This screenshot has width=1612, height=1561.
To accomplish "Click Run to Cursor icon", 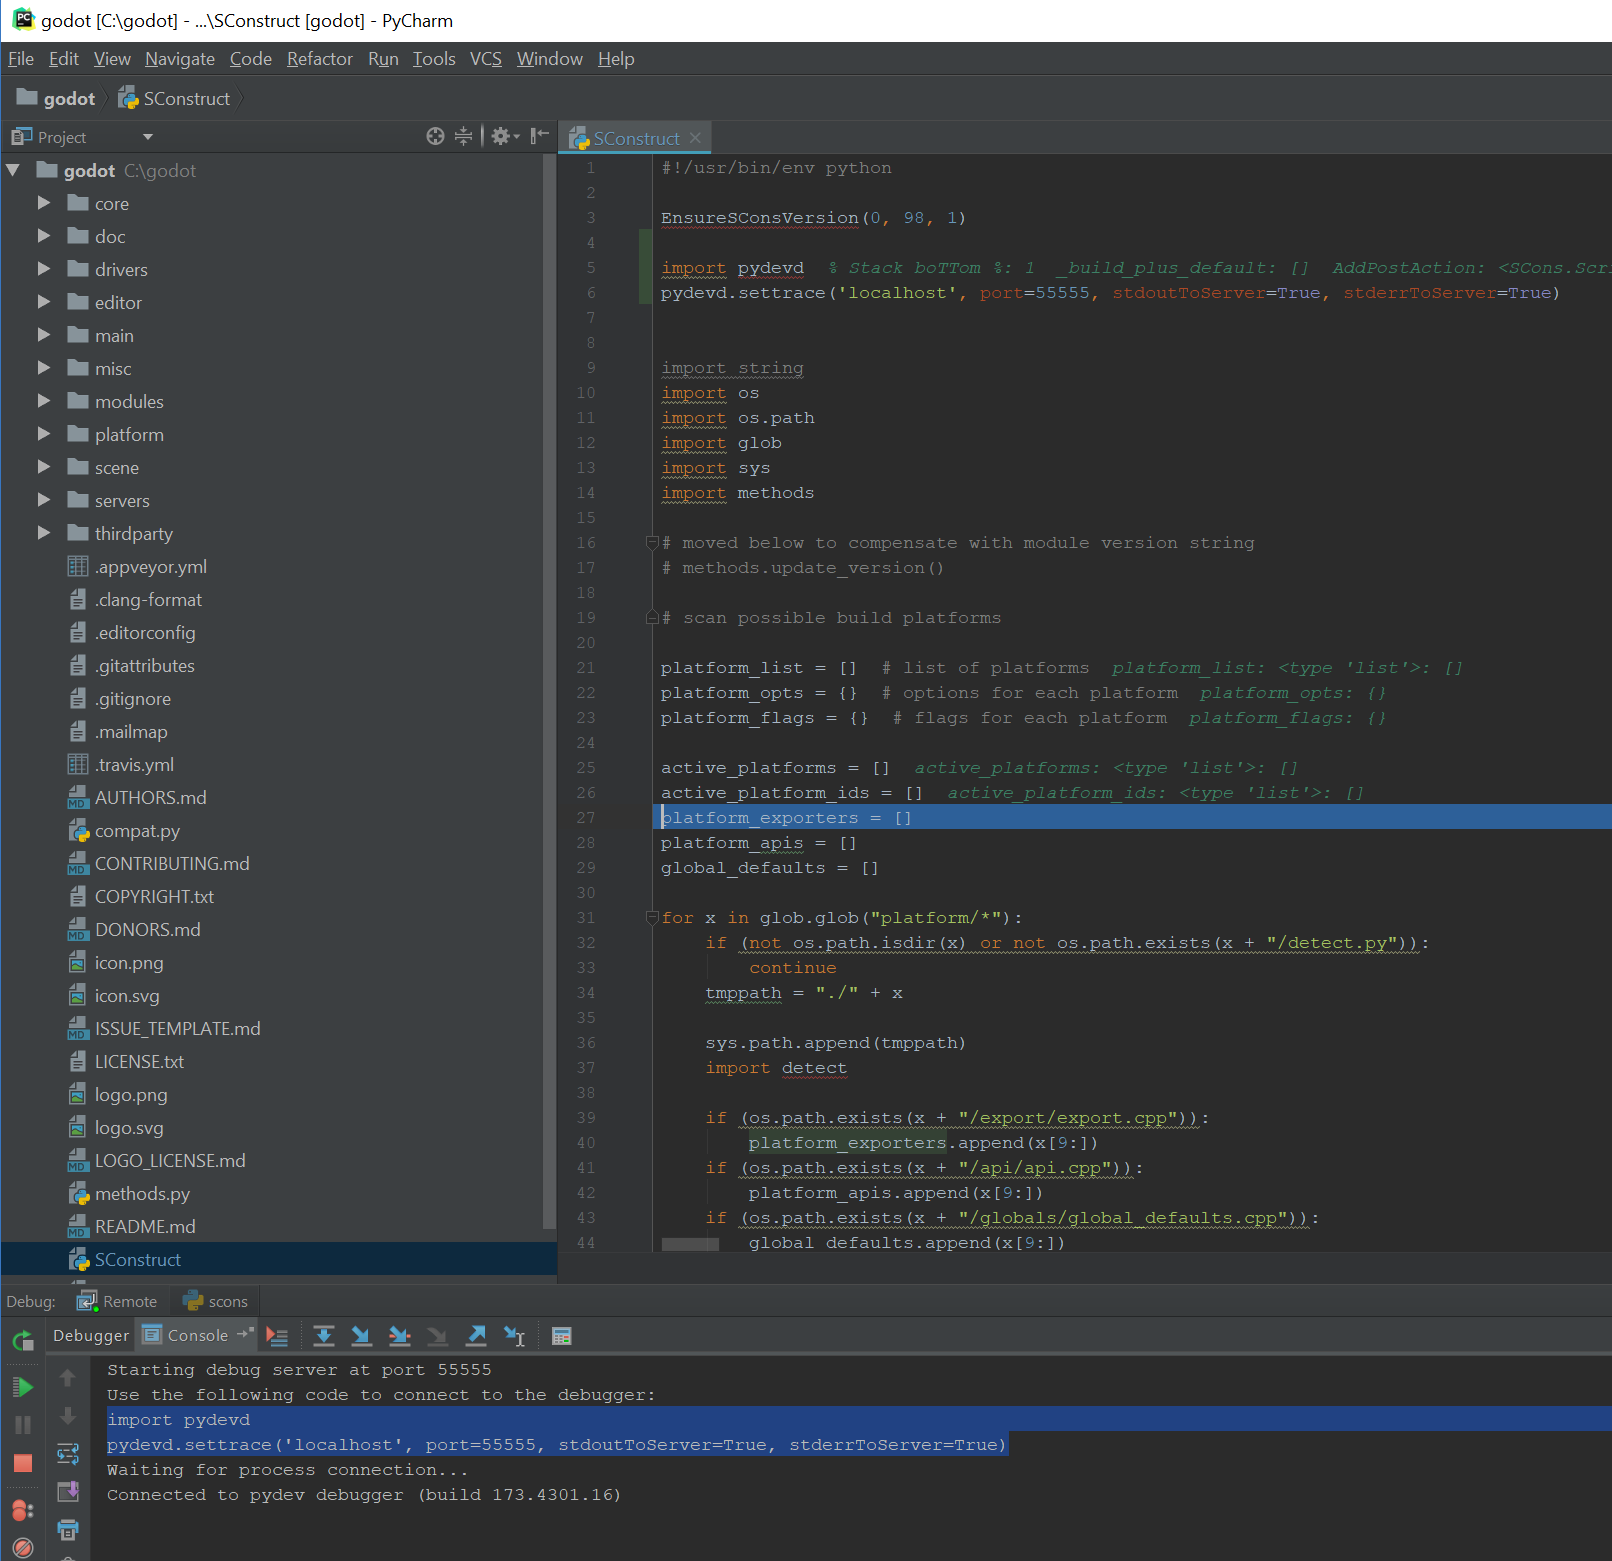I will pos(515,1336).
